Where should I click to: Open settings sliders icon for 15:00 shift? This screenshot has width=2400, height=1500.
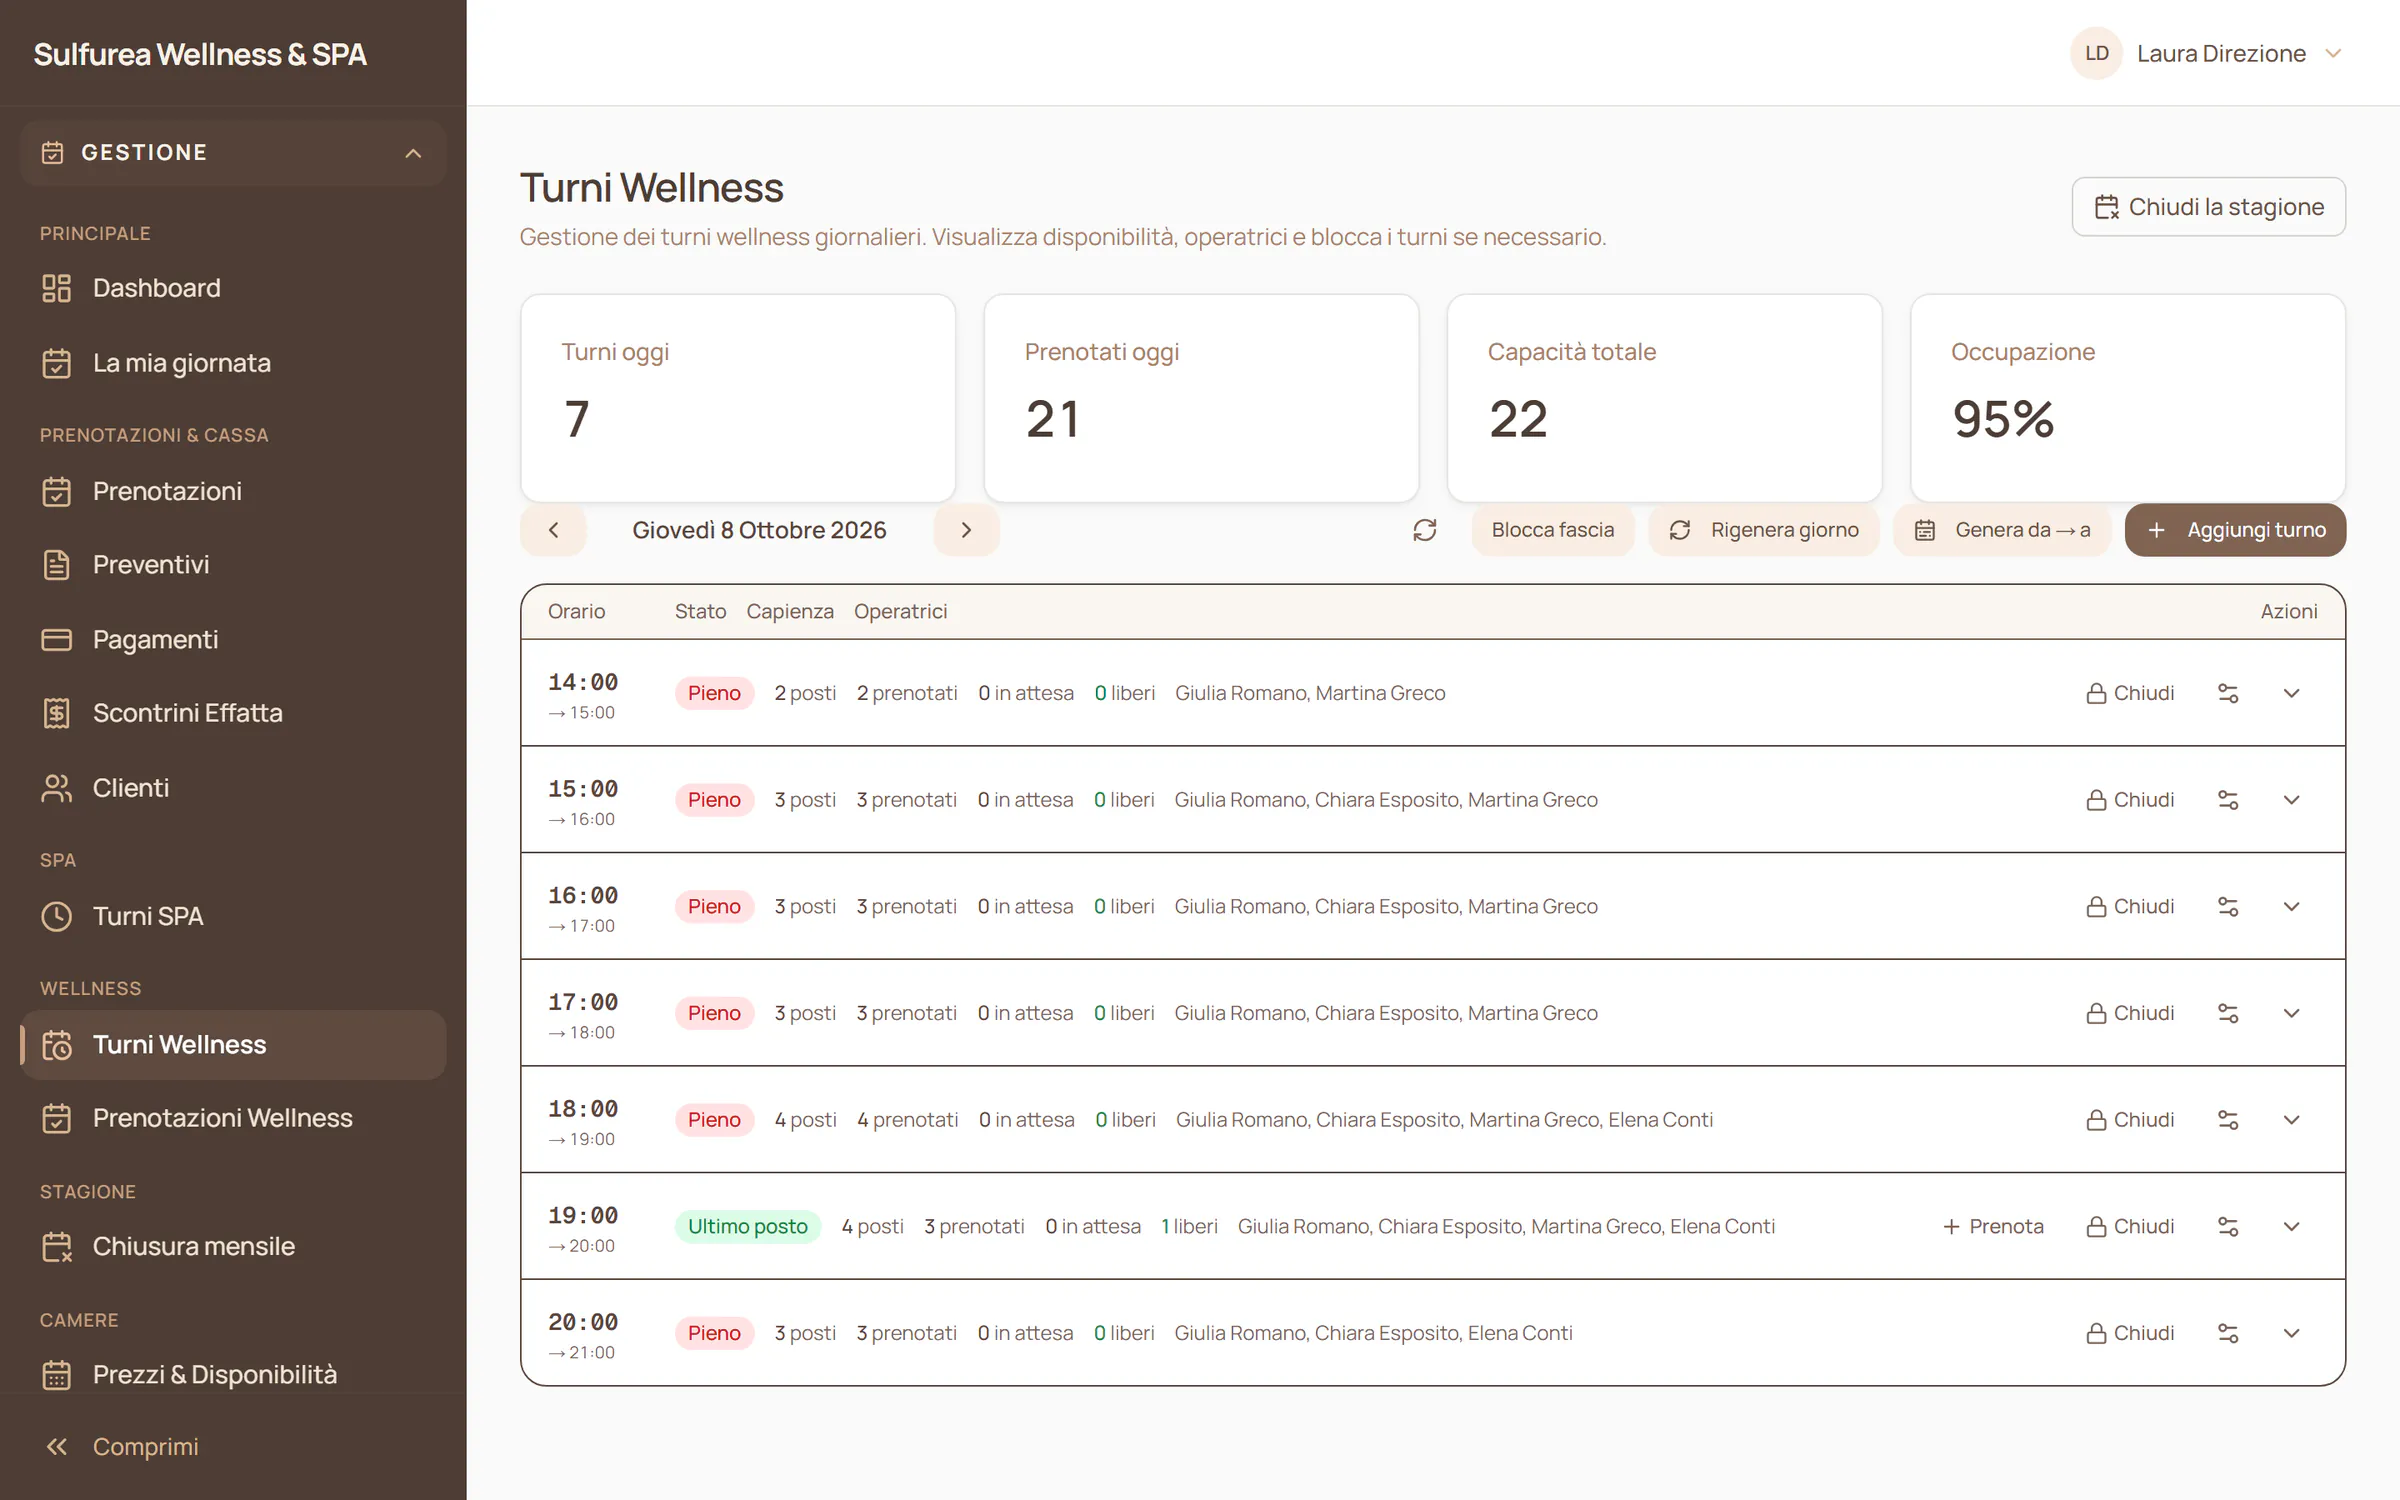coord(2227,800)
